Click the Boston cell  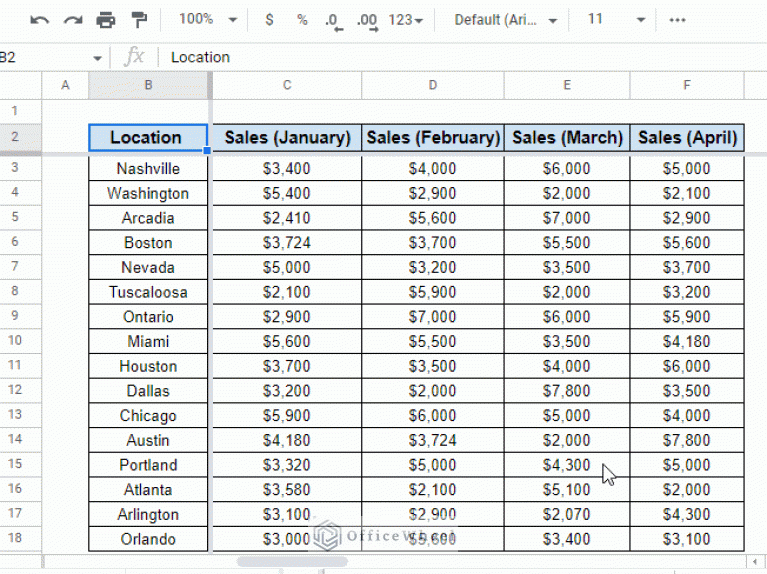(x=148, y=243)
